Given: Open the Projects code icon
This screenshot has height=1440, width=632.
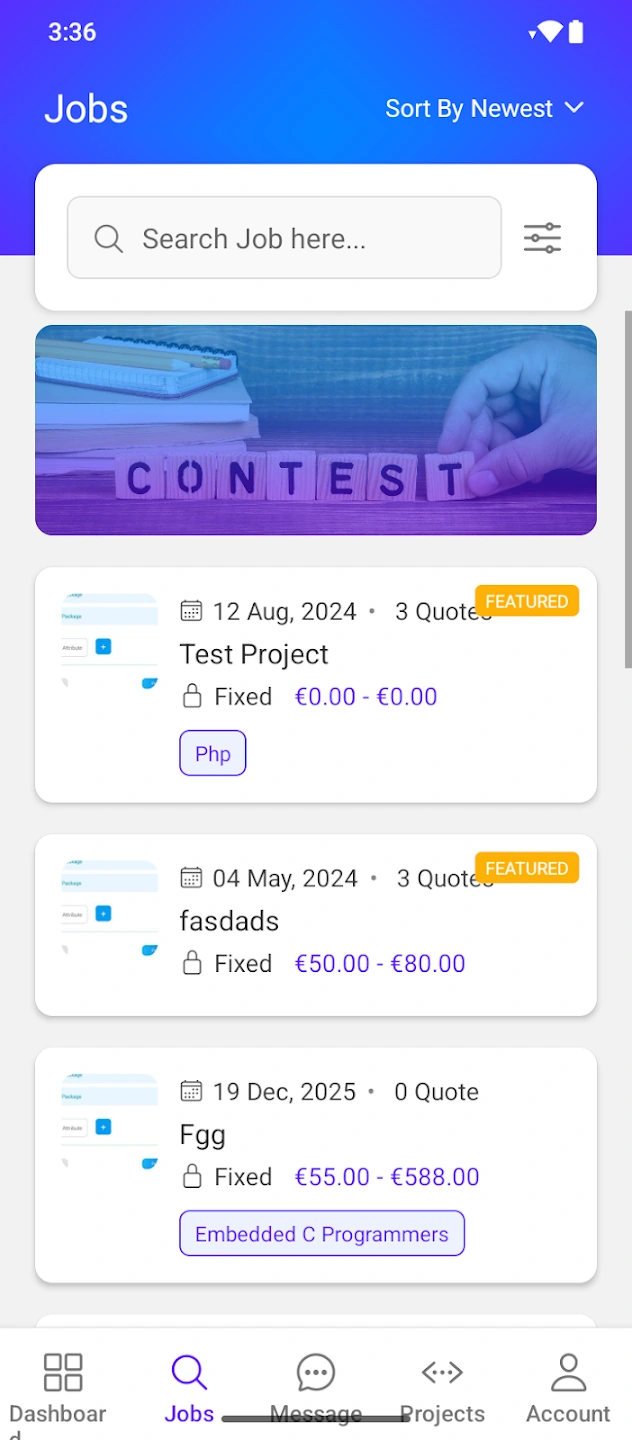Looking at the screenshot, I should (x=442, y=1372).
